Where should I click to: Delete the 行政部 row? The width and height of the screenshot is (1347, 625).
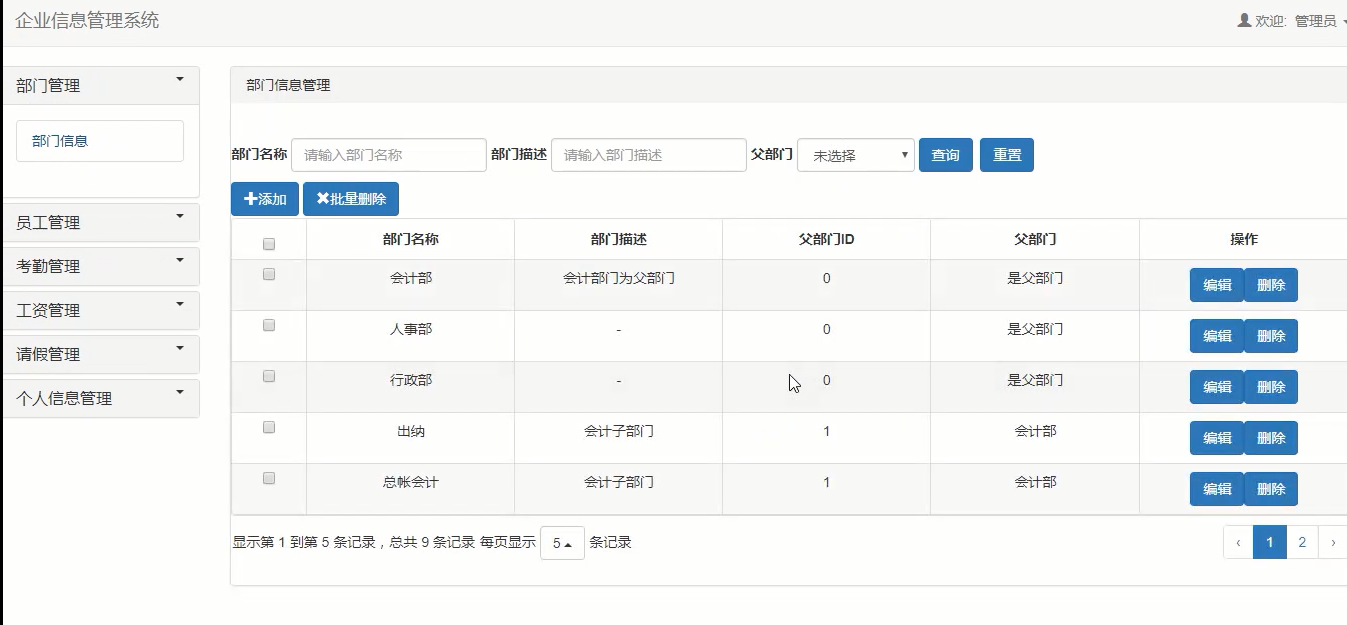tap(1271, 387)
